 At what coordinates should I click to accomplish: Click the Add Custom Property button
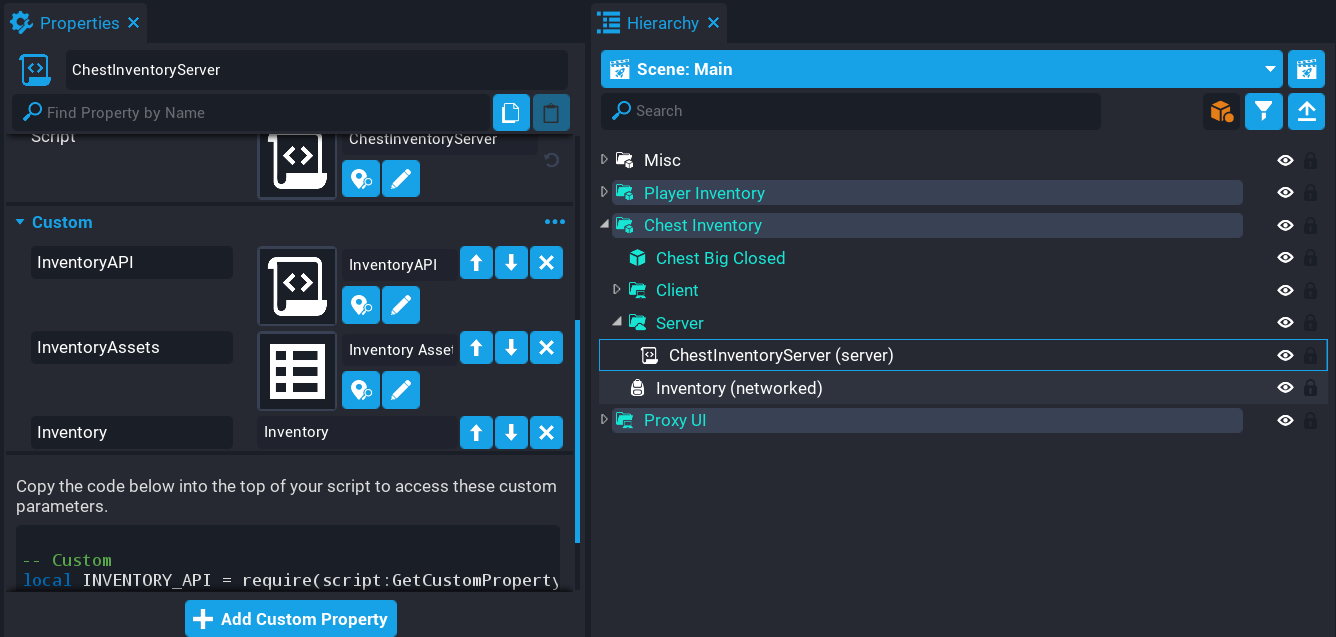click(291, 619)
